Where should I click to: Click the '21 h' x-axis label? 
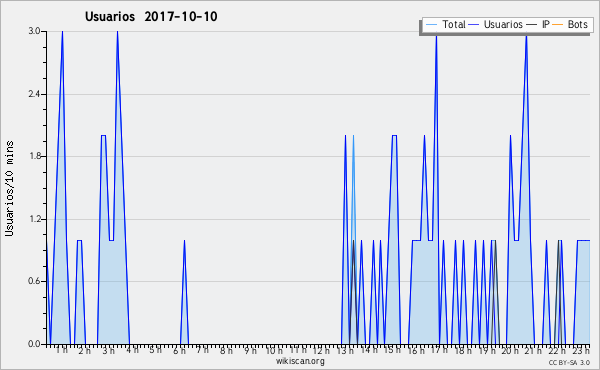pos(534,350)
